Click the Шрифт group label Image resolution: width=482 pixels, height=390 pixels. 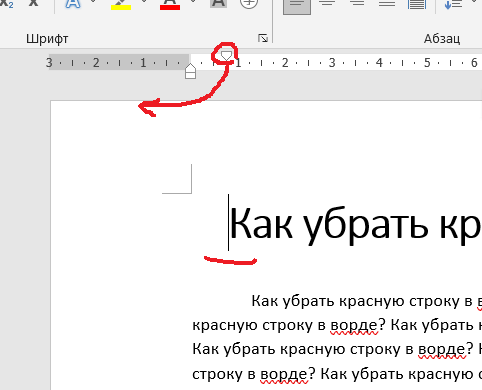[x=47, y=39]
